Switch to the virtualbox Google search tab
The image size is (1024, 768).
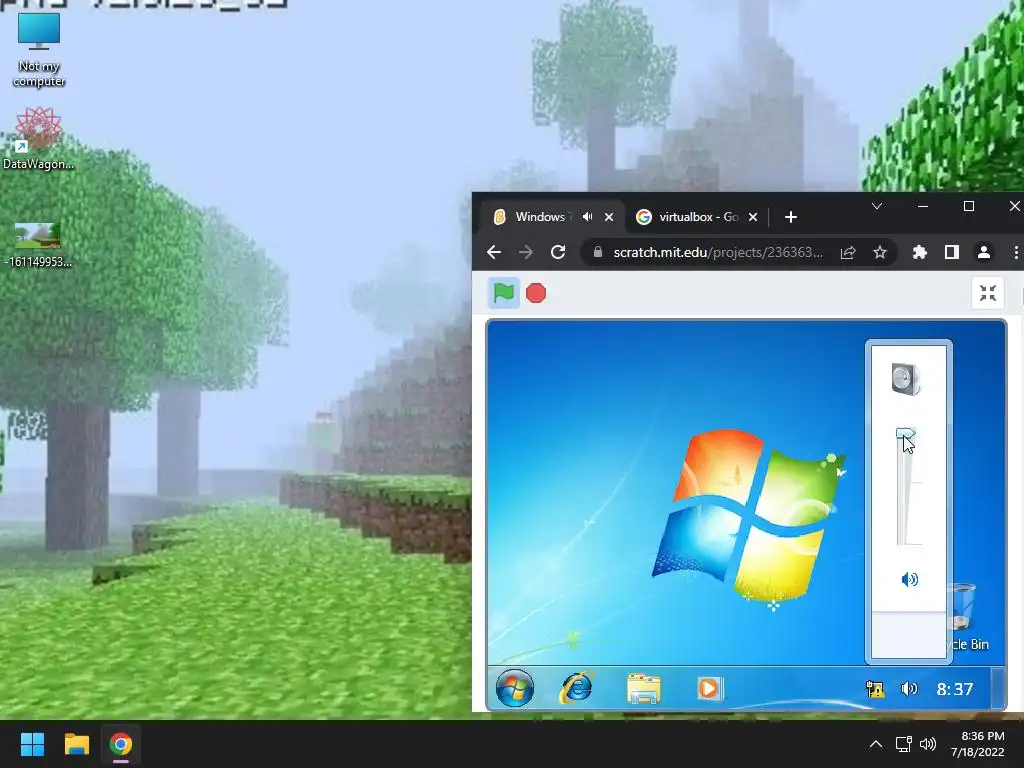click(x=698, y=217)
